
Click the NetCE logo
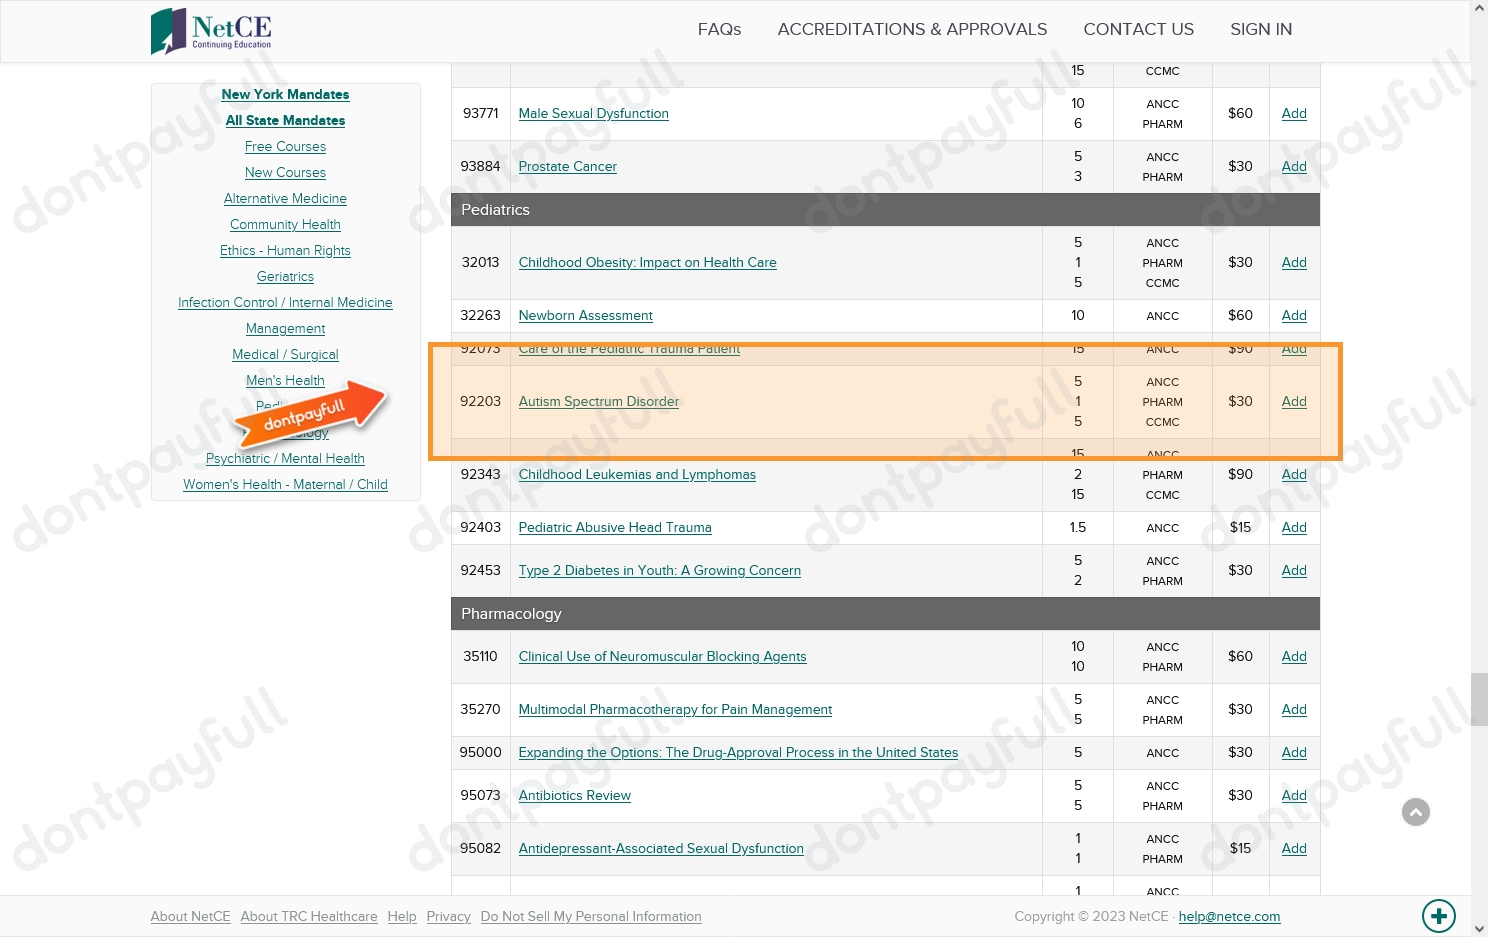tap(211, 30)
